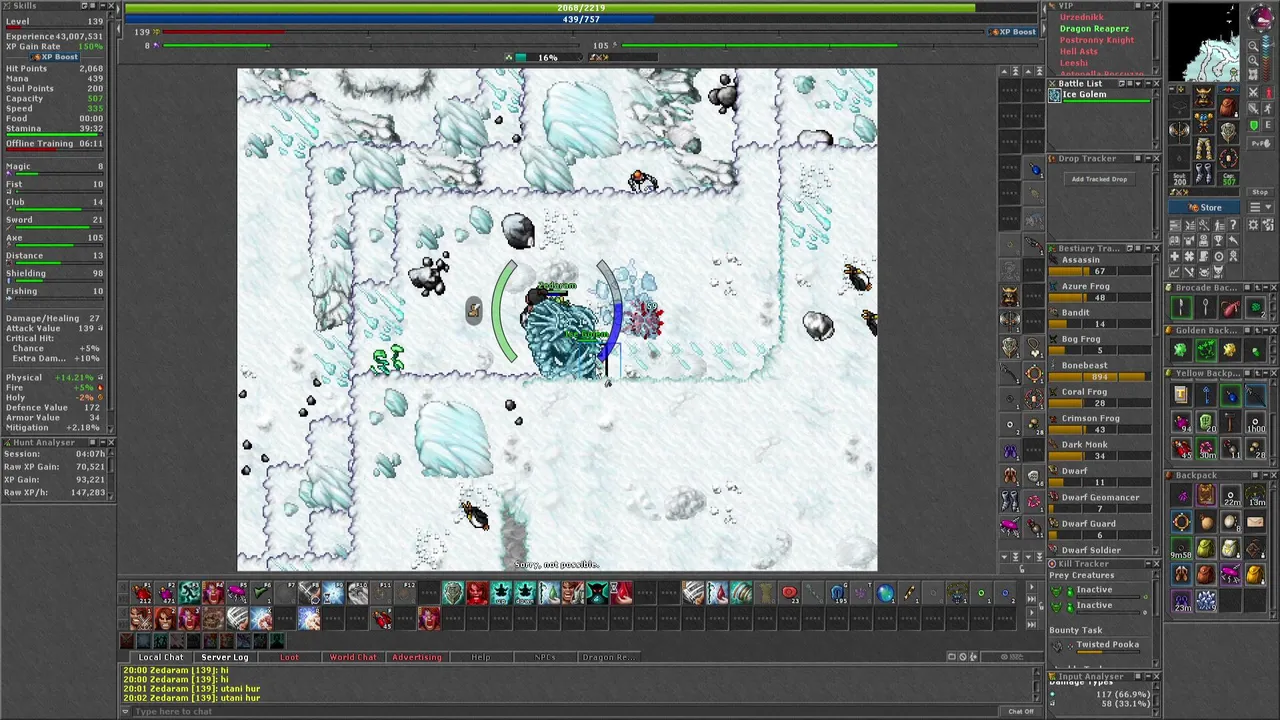The width and height of the screenshot is (1280, 720).
Task: Click the XP Boost button in Skills
Action: [55, 57]
